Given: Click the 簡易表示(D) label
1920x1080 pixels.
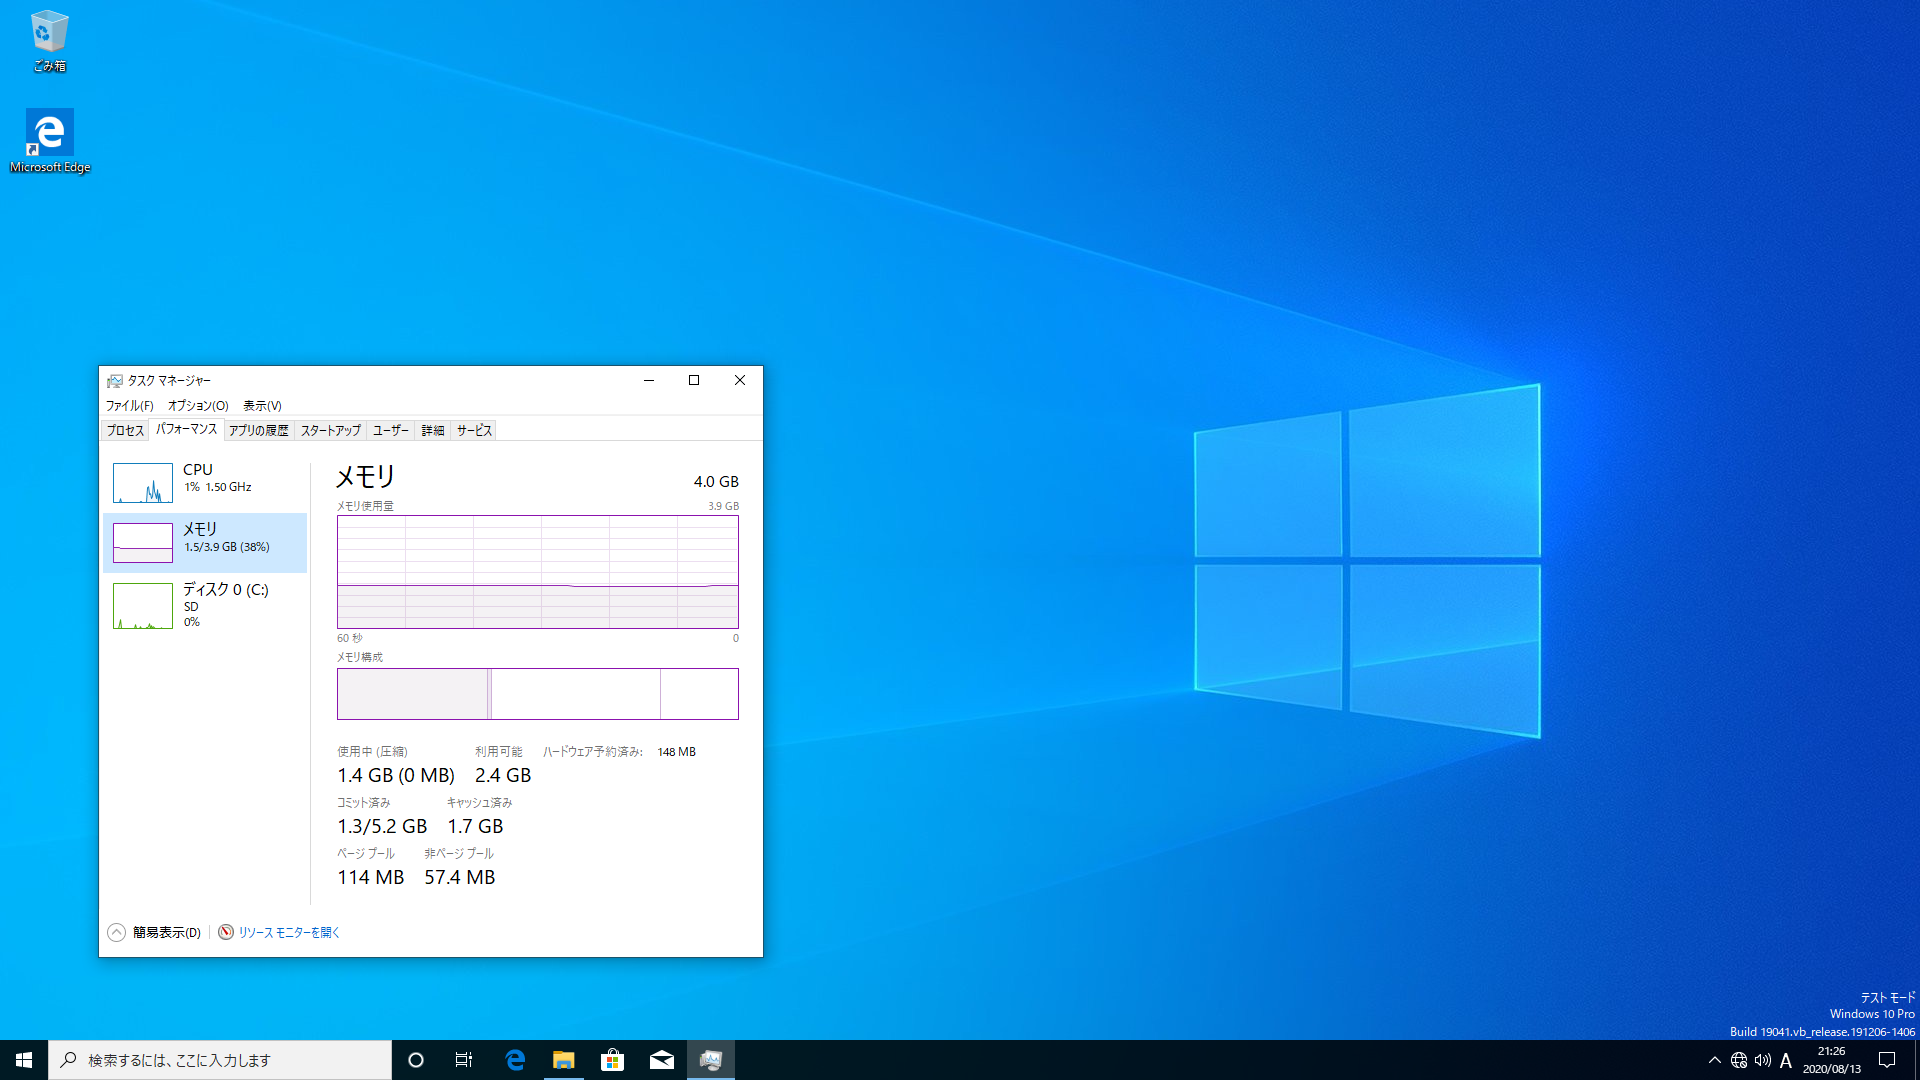Looking at the screenshot, I should (167, 933).
